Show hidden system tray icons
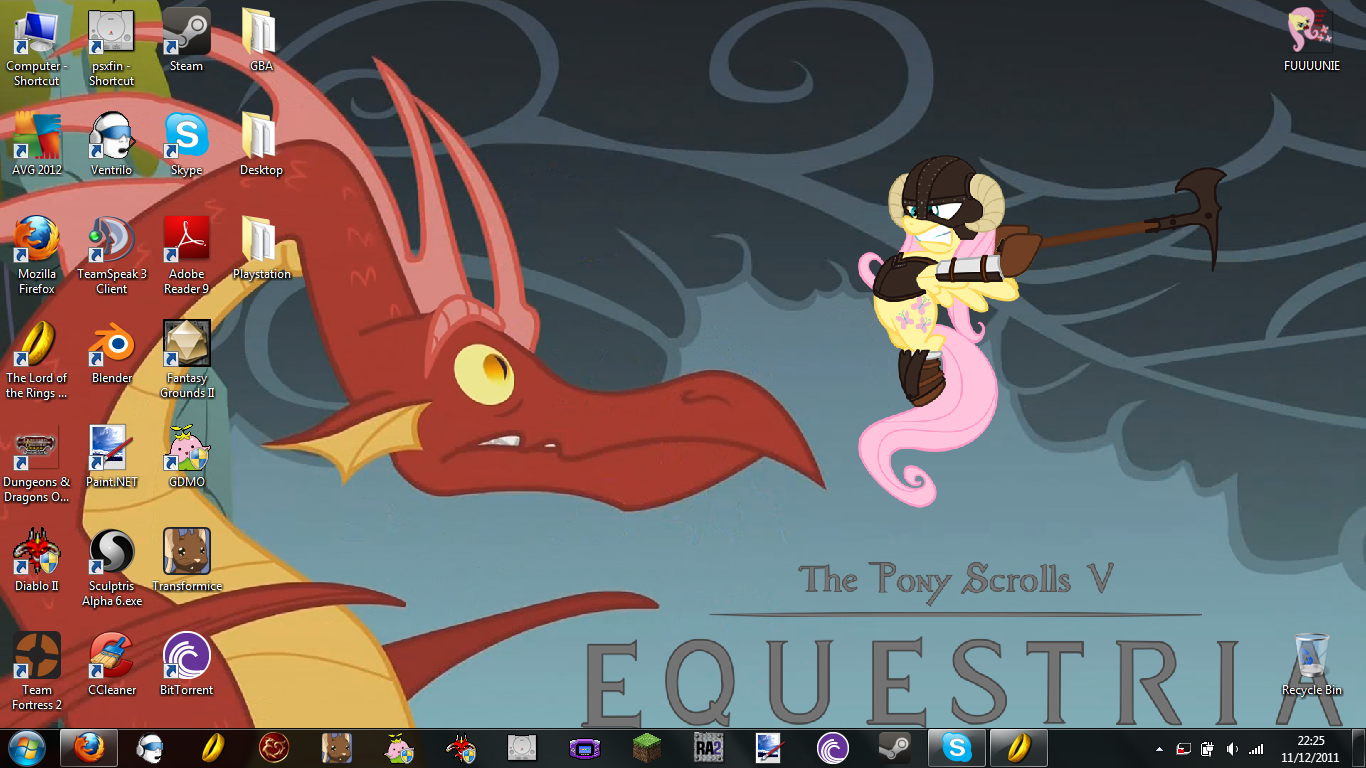This screenshot has width=1366, height=768. tap(1159, 749)
